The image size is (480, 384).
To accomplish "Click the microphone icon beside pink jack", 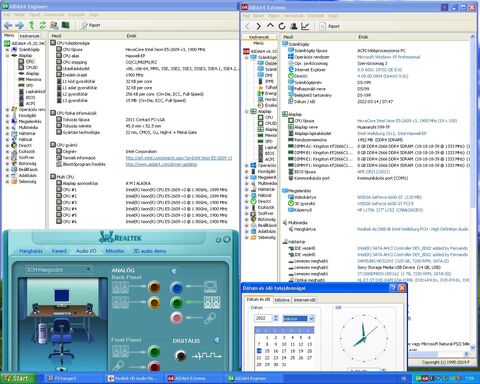I will tap(210, 319).
